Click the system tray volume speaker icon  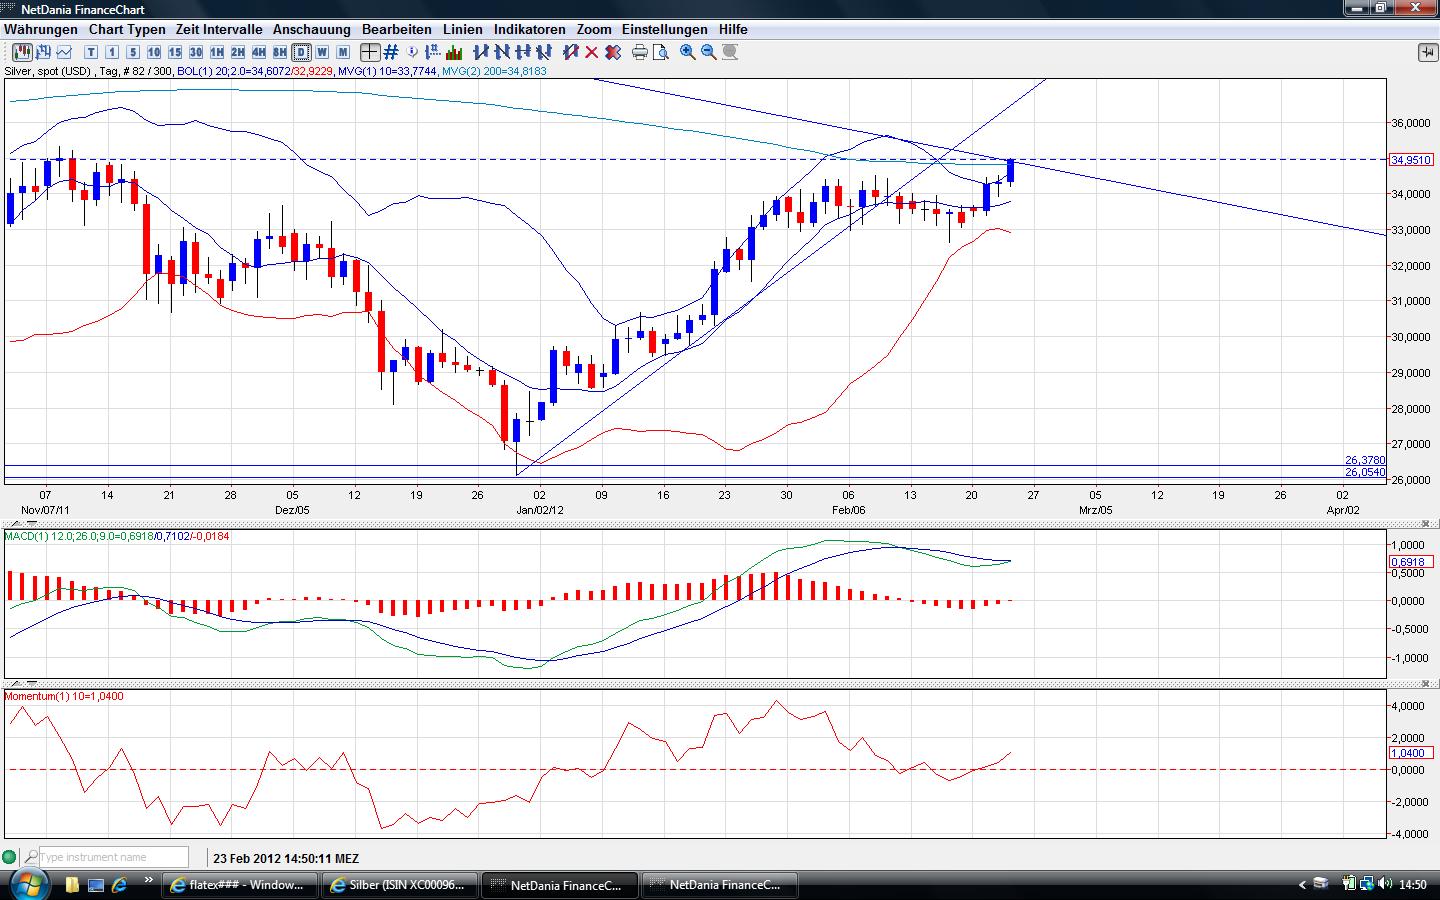1385,884
